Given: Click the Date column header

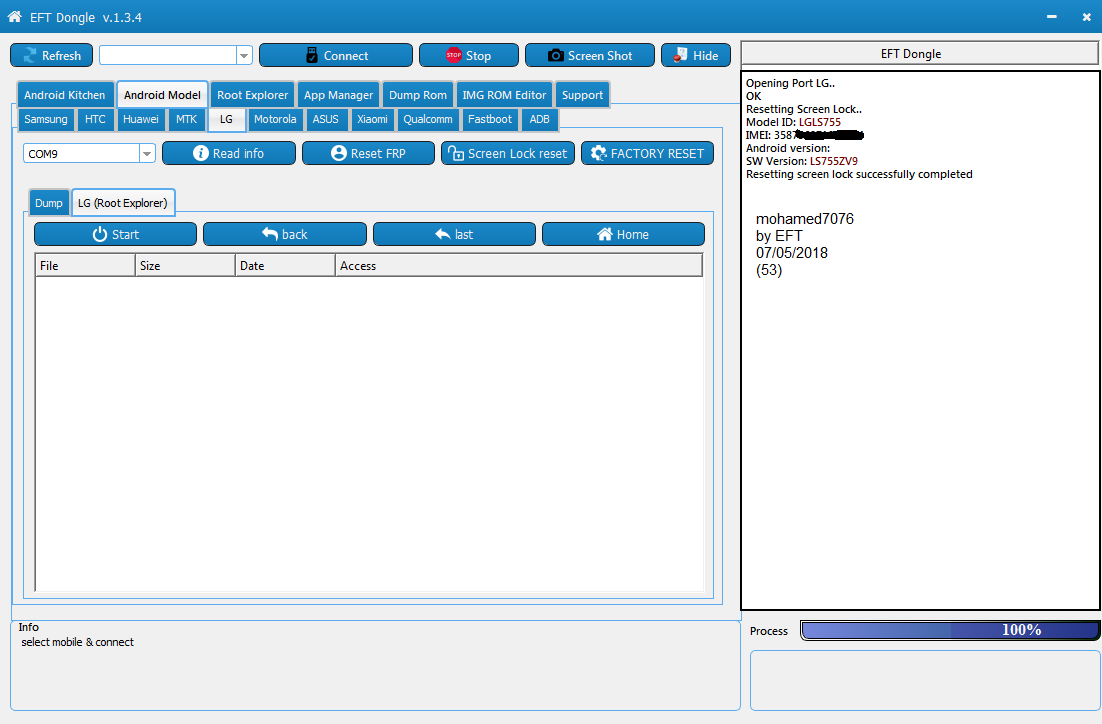Looking at the screenshot, I should [285, 266].
